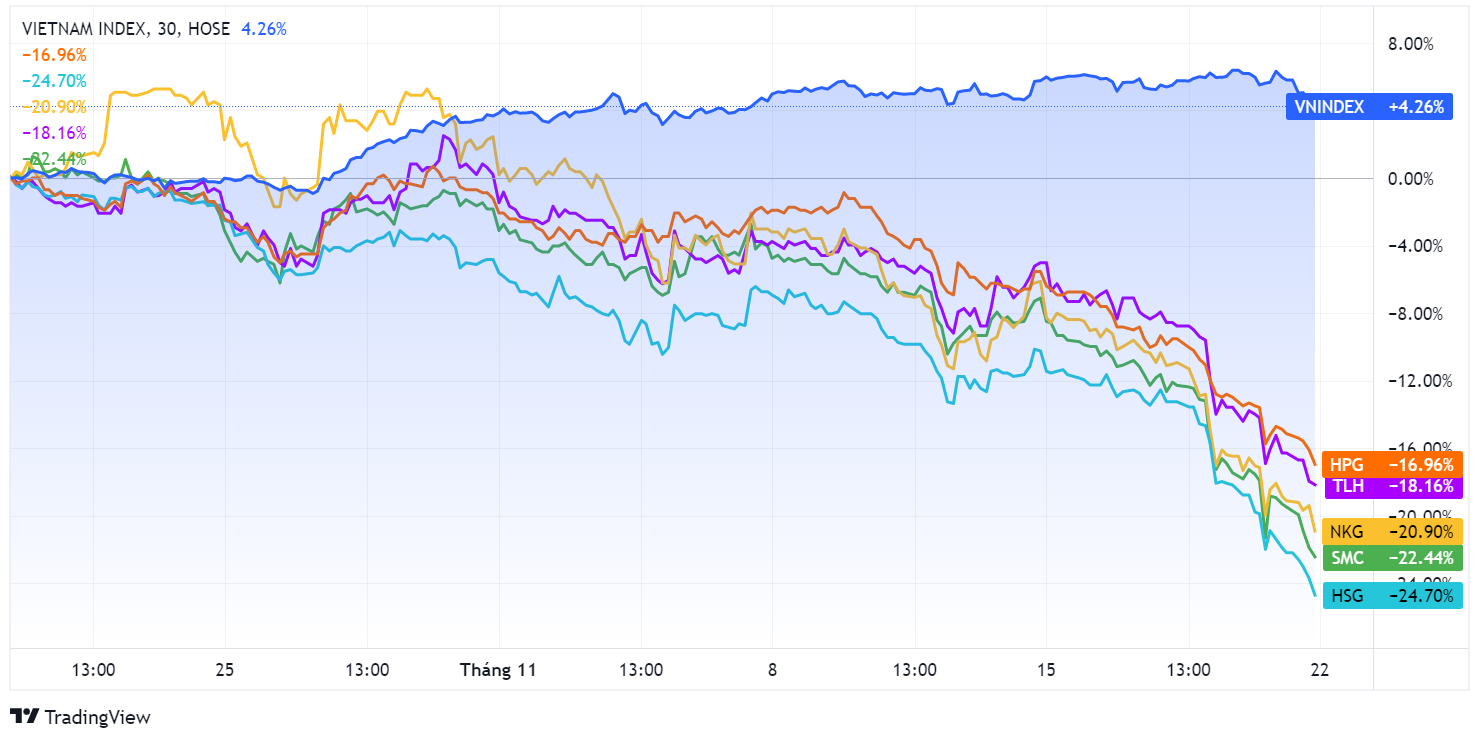
Task: Click the Tháng 11 time axis label
Action: [x=498, y=670]
